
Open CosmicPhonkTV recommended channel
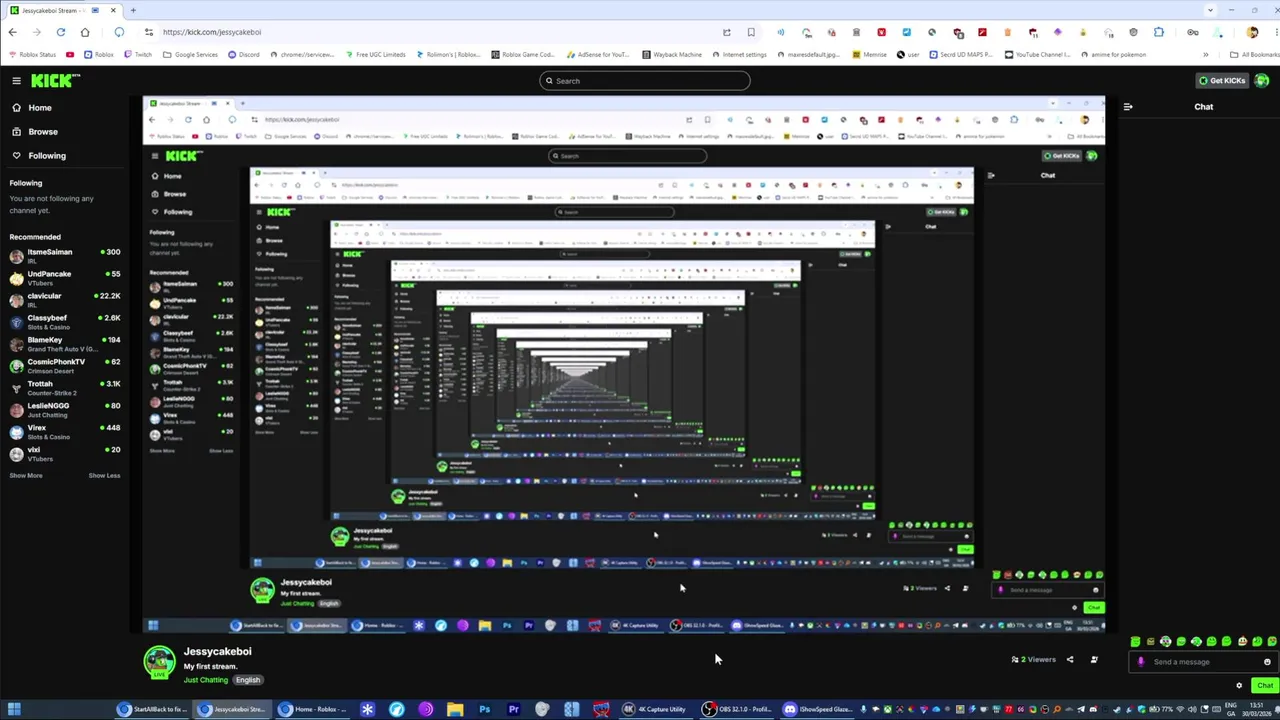coord(64,365)
